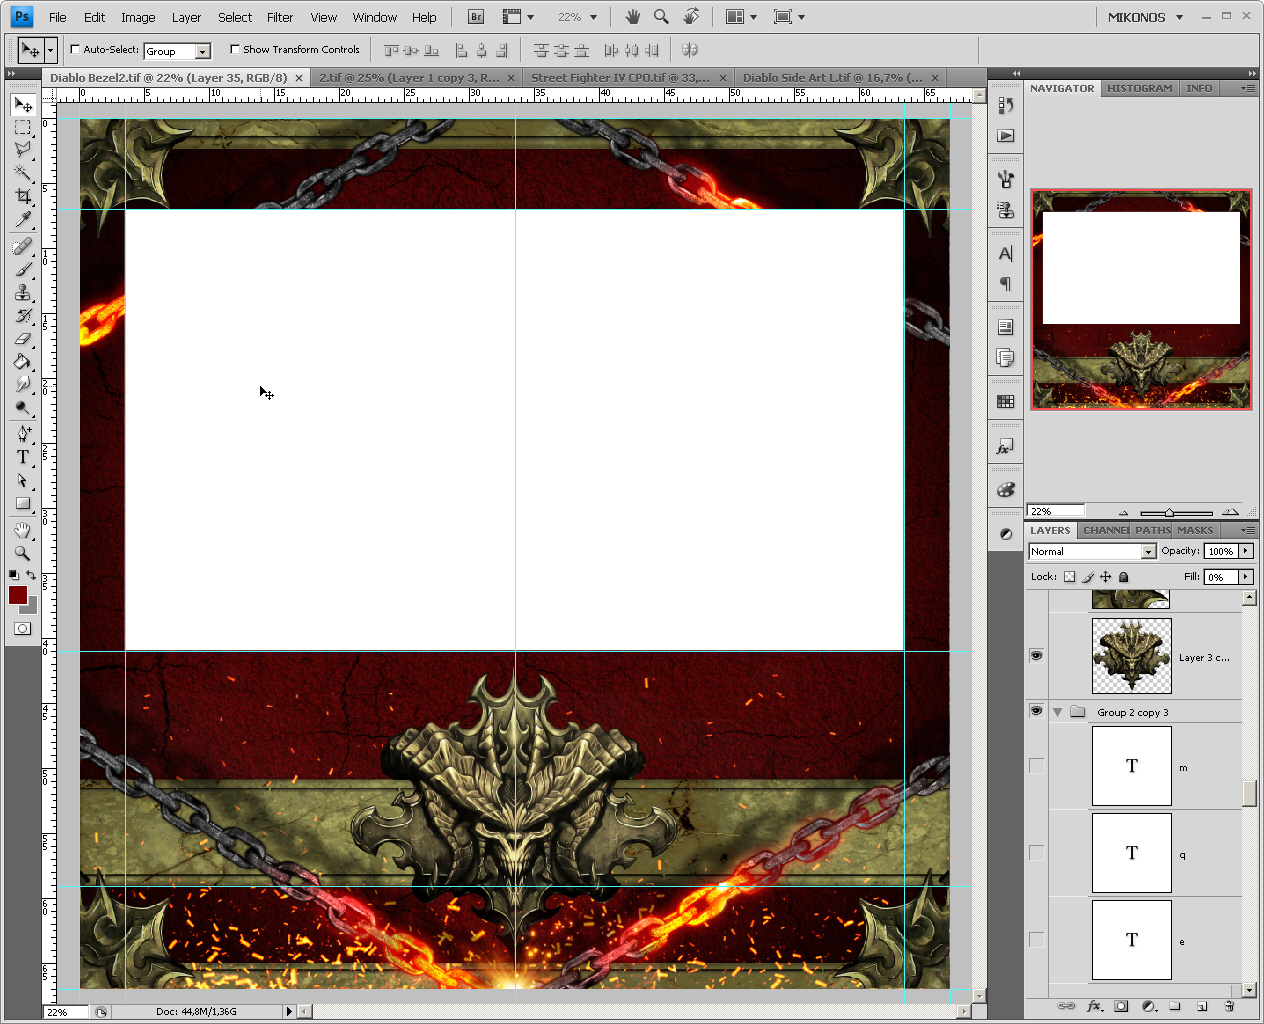Select the Crop tool
Screen dimensions: 1264x1024
click(x=22, y=196)
